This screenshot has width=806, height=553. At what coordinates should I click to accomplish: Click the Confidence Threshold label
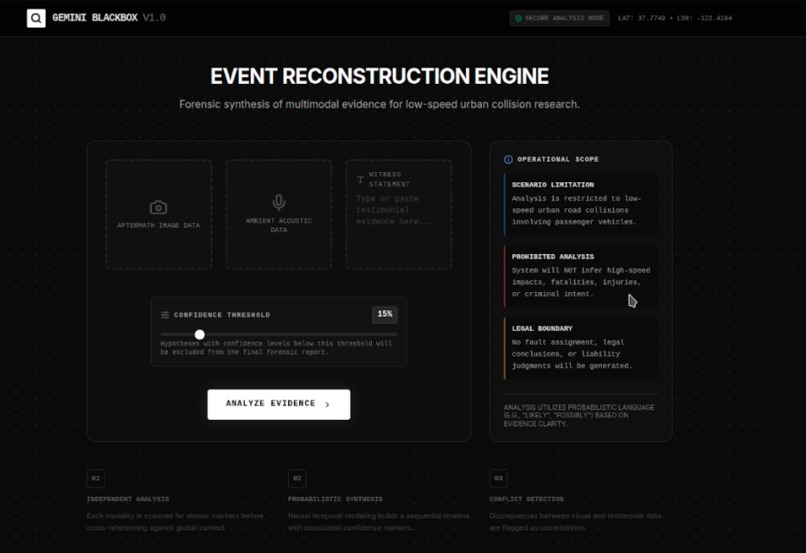(x=222, y=315)
